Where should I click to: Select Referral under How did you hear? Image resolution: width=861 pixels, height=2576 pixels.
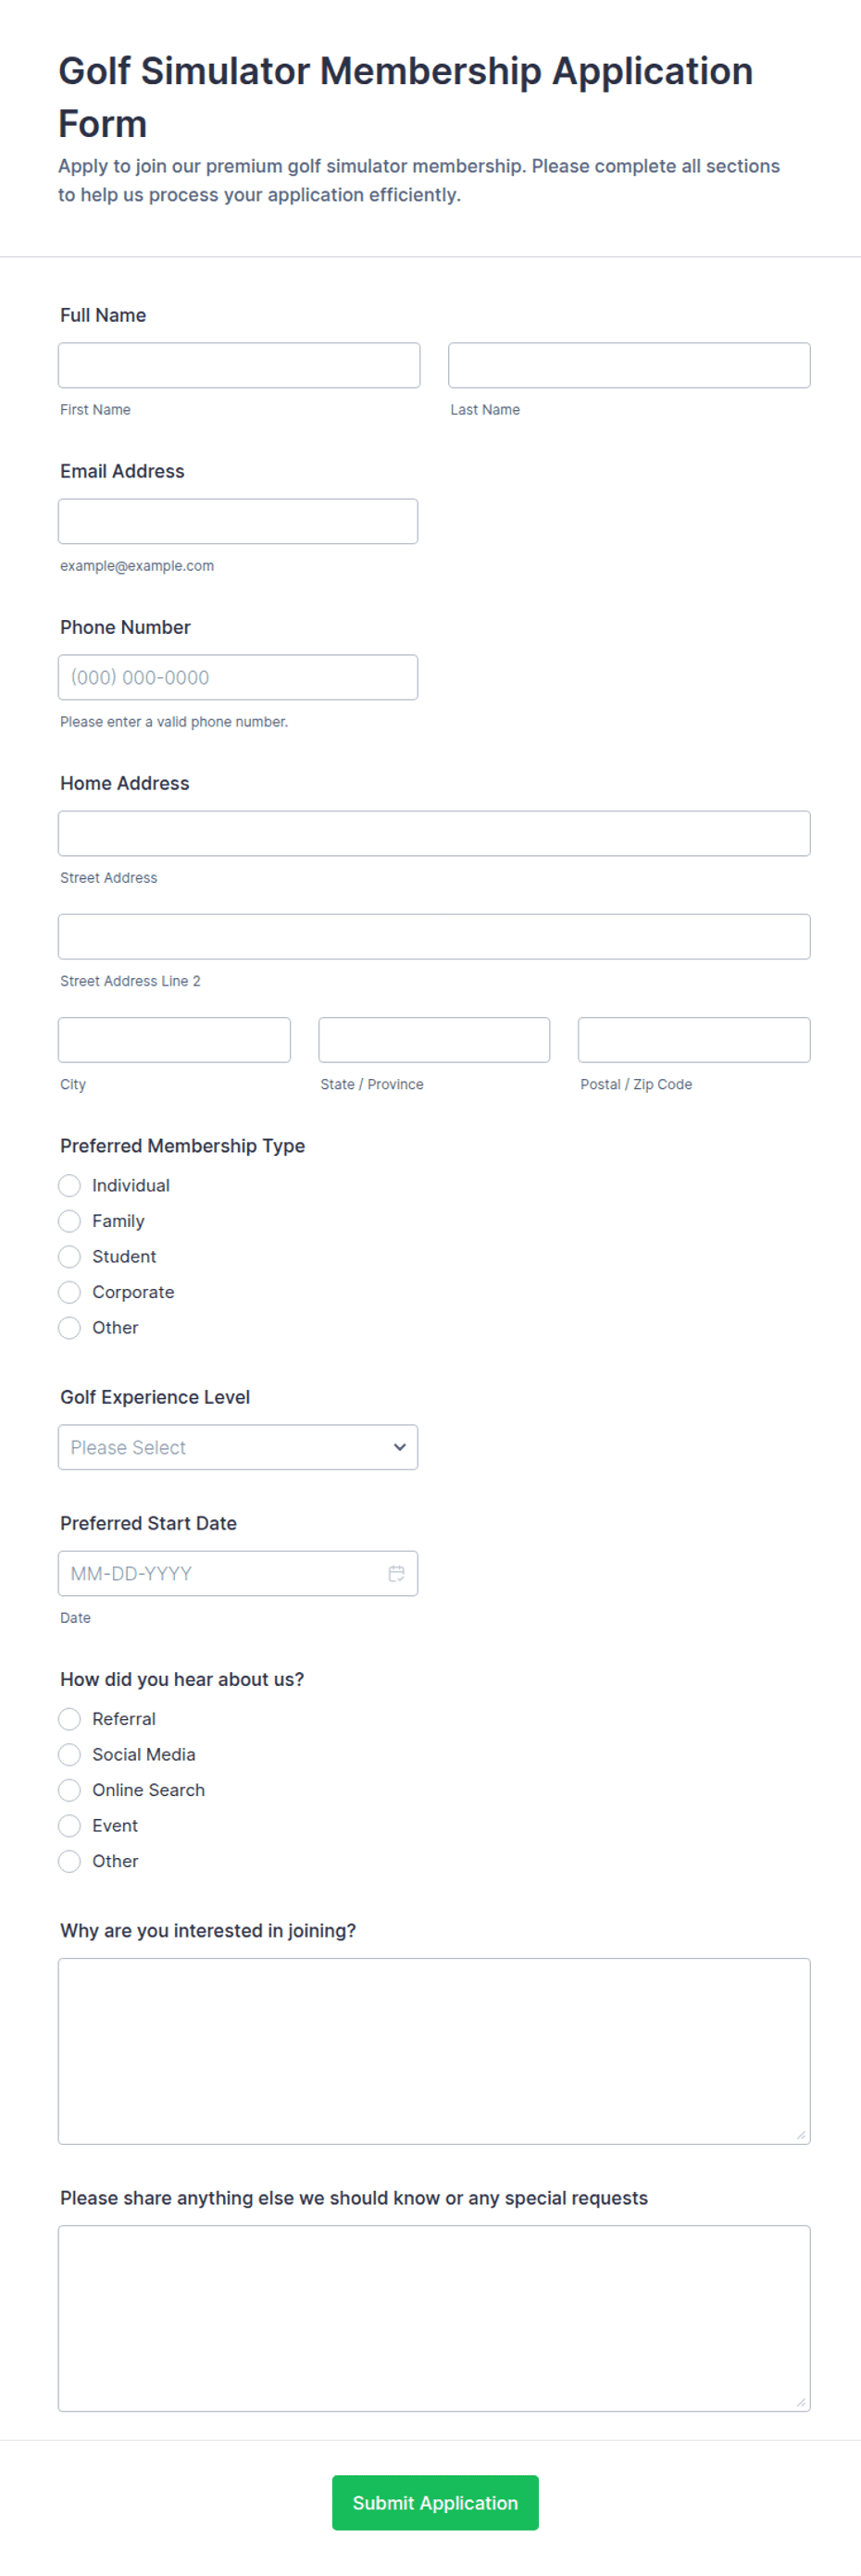pos(69,1719)
